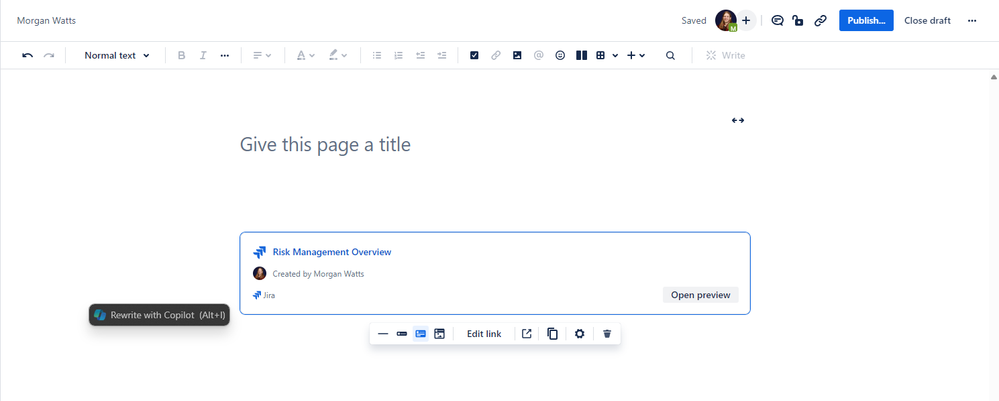Image resolution: width=999 pixels, height=401 pixels.
Task: Insert an action item checkbox
Action: (474, 55)
